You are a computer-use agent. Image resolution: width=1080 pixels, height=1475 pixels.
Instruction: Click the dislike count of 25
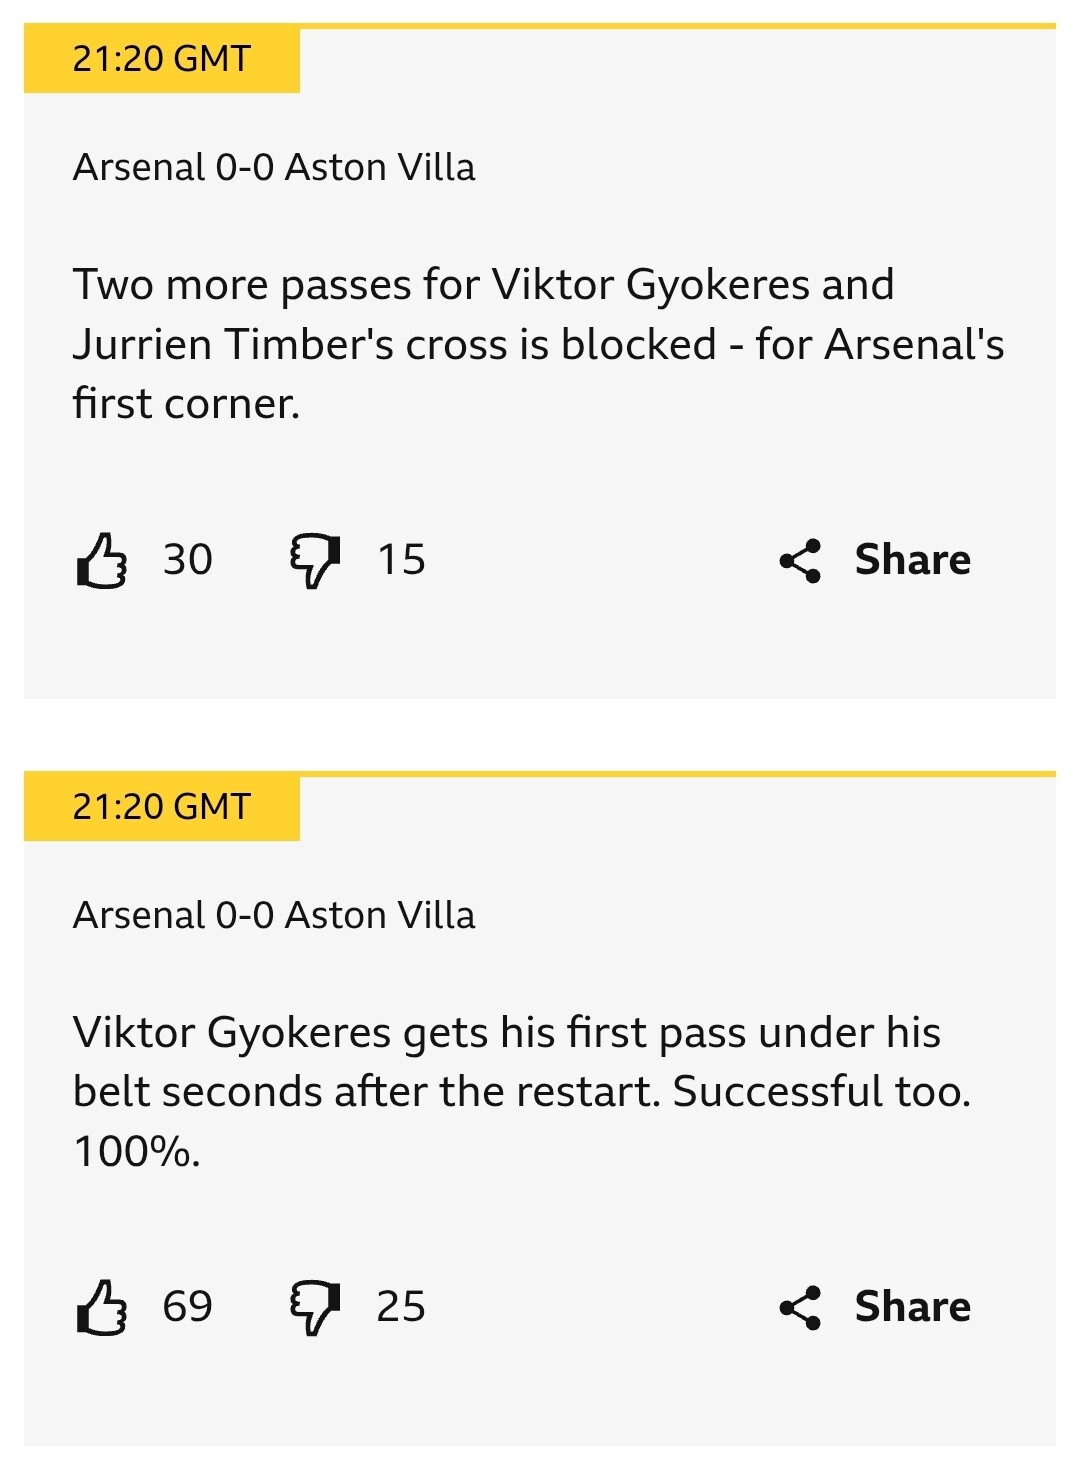click(401, 1307)
